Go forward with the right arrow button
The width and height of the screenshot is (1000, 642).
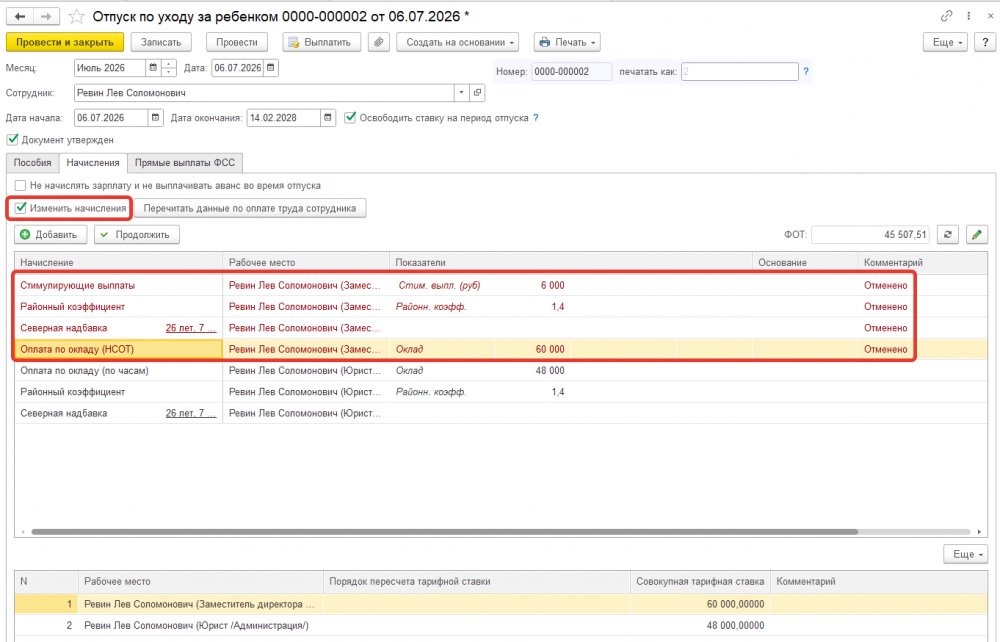click(x=46, y=17)
